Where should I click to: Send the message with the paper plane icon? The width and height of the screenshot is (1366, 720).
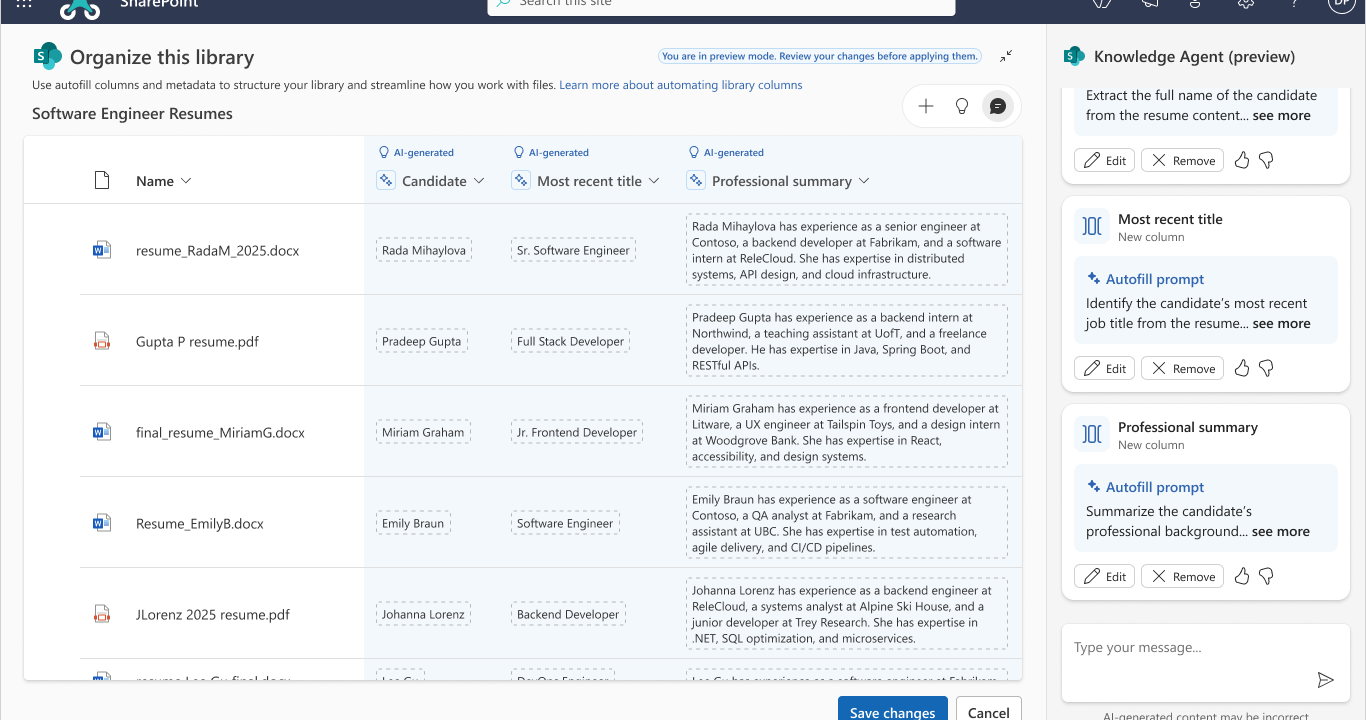click(1326, 680)
